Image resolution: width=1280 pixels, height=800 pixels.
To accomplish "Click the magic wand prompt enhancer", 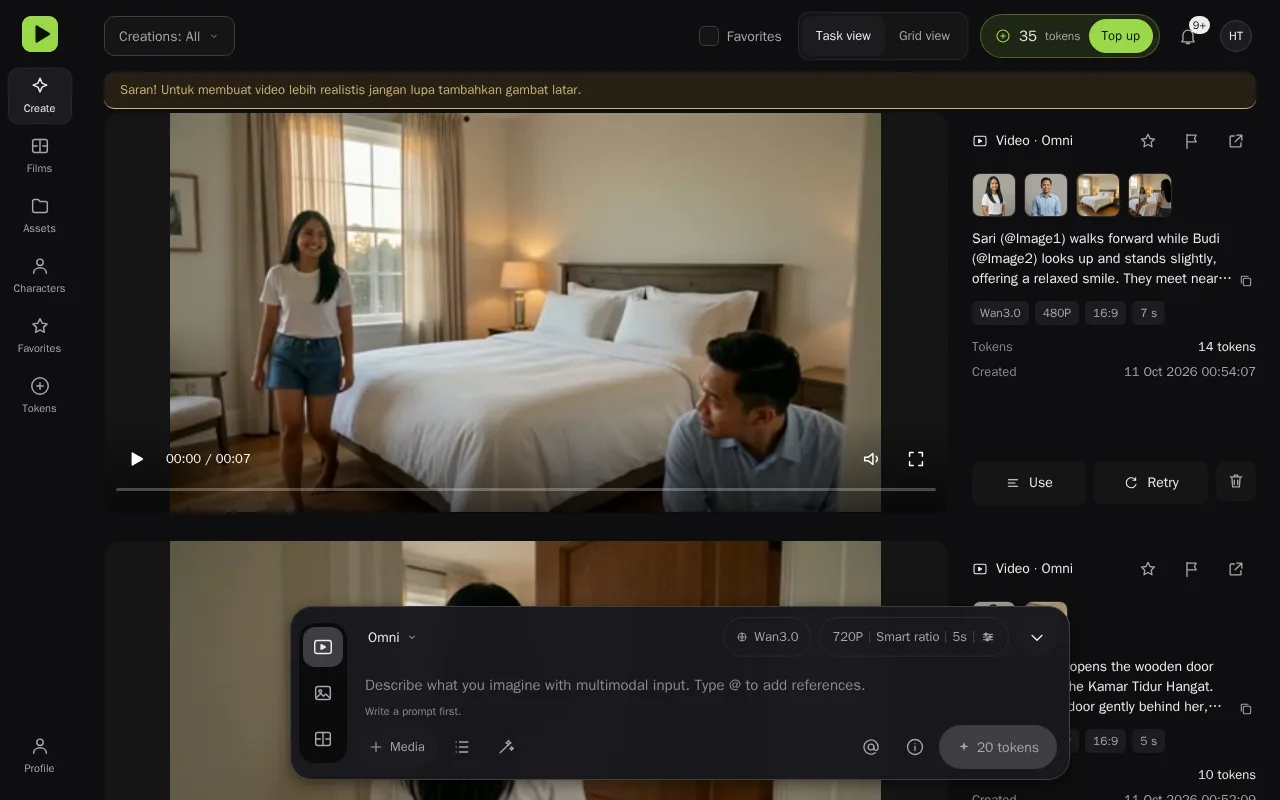I will click(x=507, y=747).
